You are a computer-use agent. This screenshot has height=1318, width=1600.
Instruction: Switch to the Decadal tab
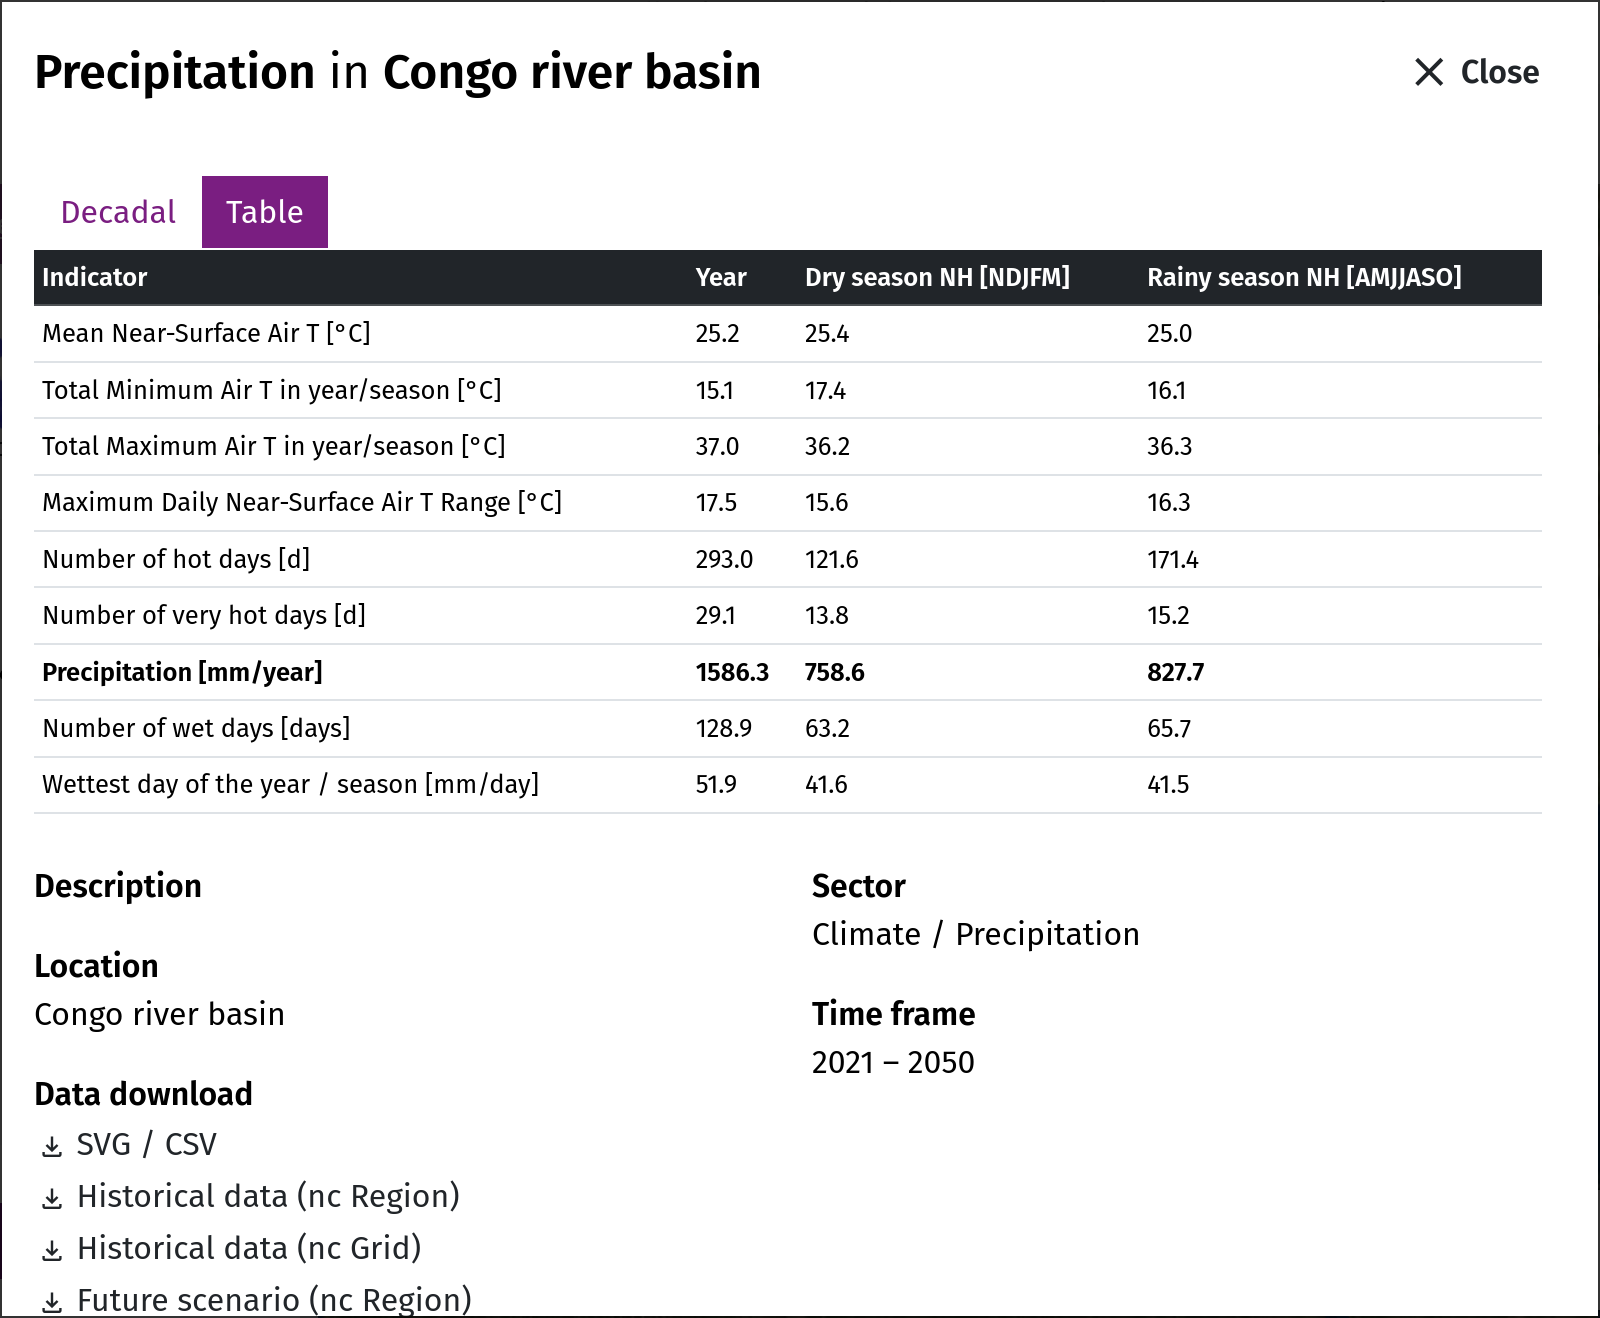pyautogui.click(x=118, y=212)
